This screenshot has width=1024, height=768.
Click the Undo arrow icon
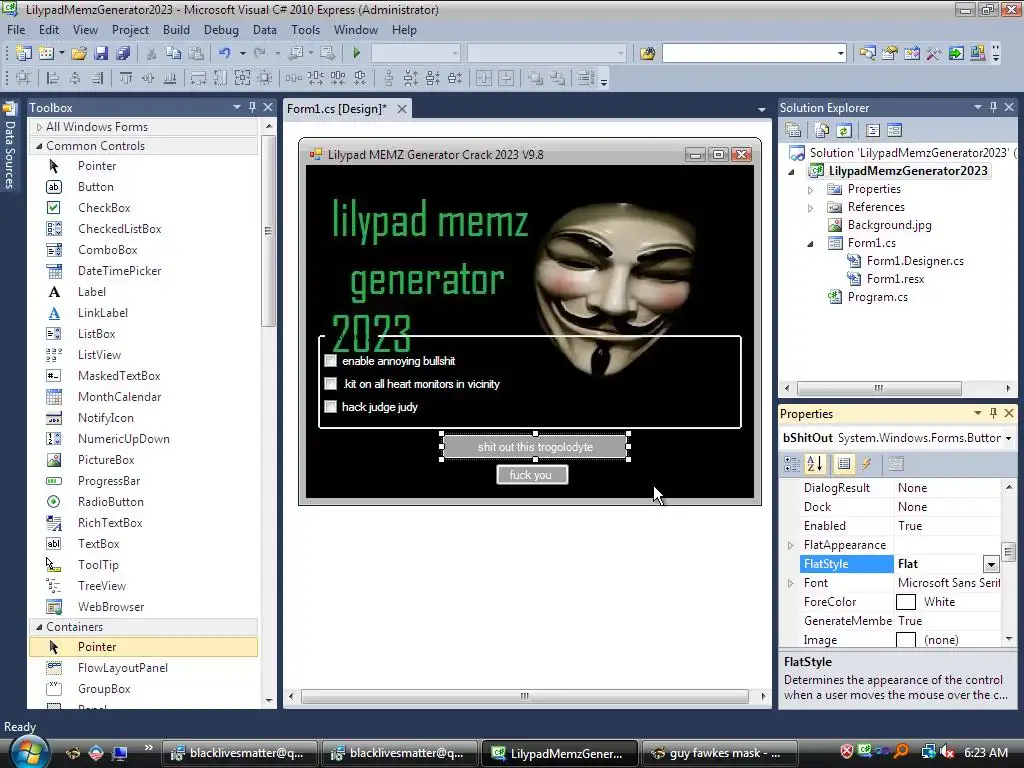[225, 53]
